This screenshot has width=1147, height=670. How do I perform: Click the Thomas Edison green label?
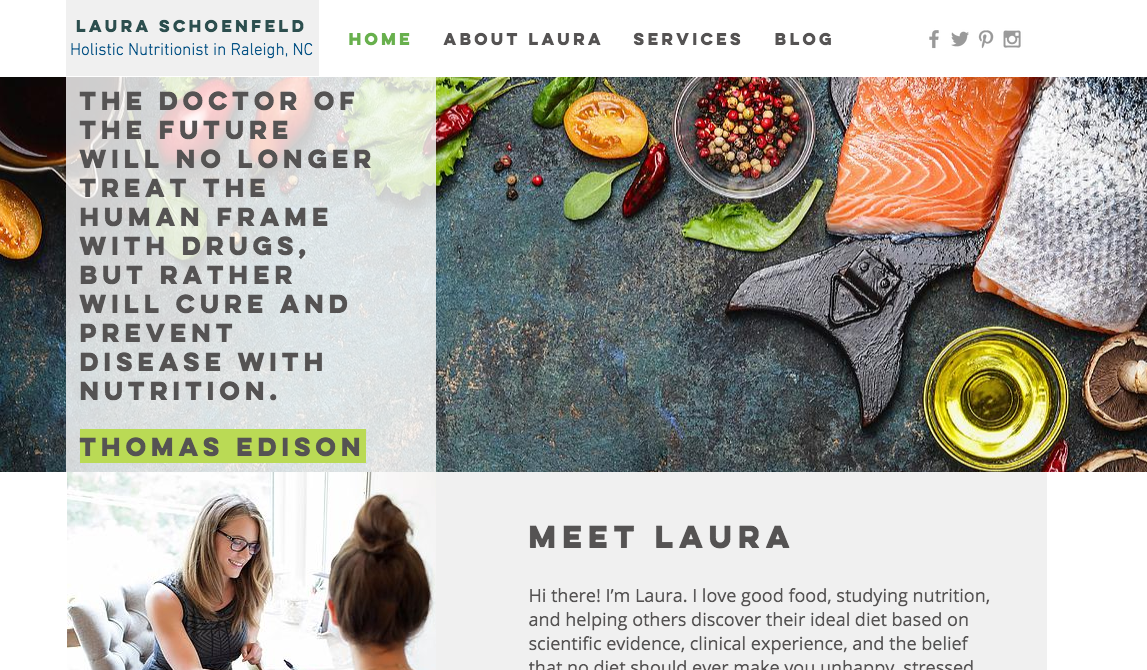click(x=222, y=446)
